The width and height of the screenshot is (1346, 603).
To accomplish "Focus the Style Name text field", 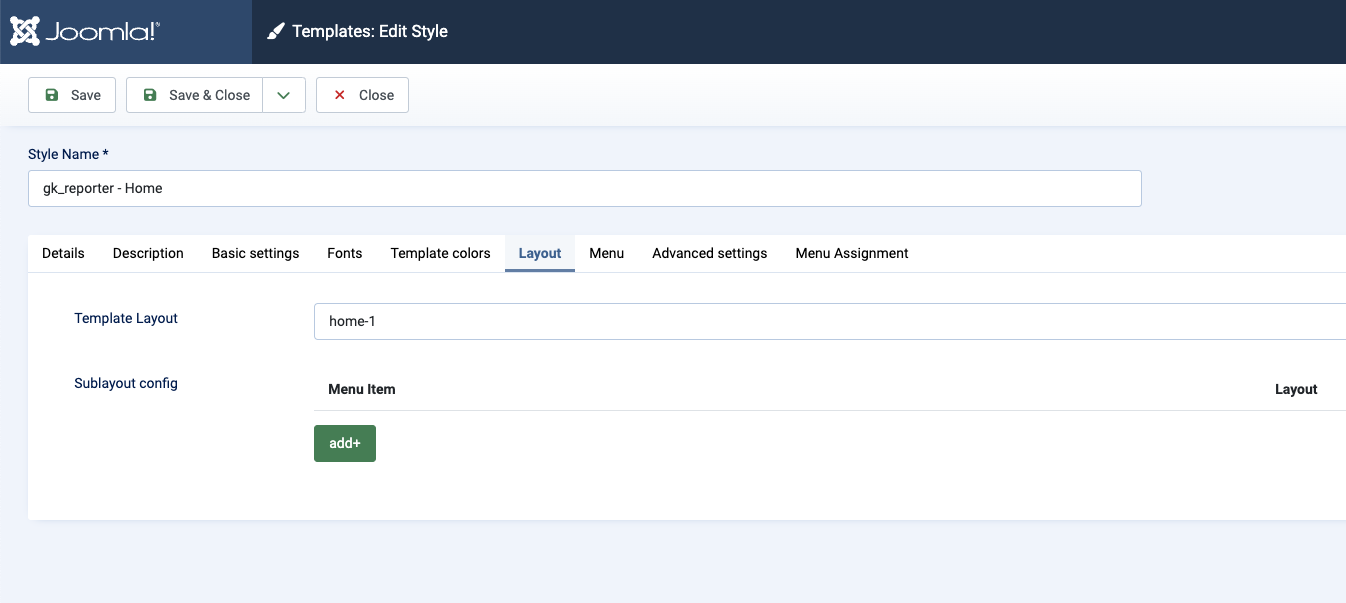I will [x=584, y=188].
